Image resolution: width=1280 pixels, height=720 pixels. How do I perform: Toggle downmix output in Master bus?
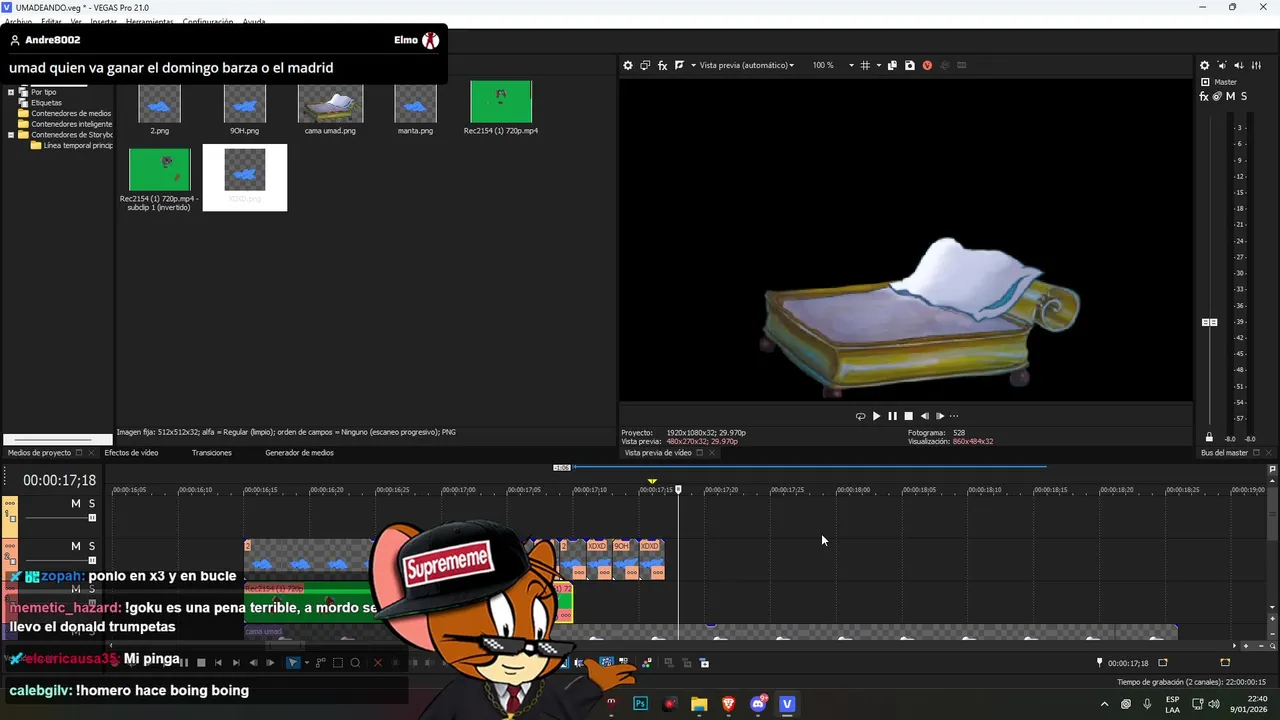click(x=1221, y=65)
